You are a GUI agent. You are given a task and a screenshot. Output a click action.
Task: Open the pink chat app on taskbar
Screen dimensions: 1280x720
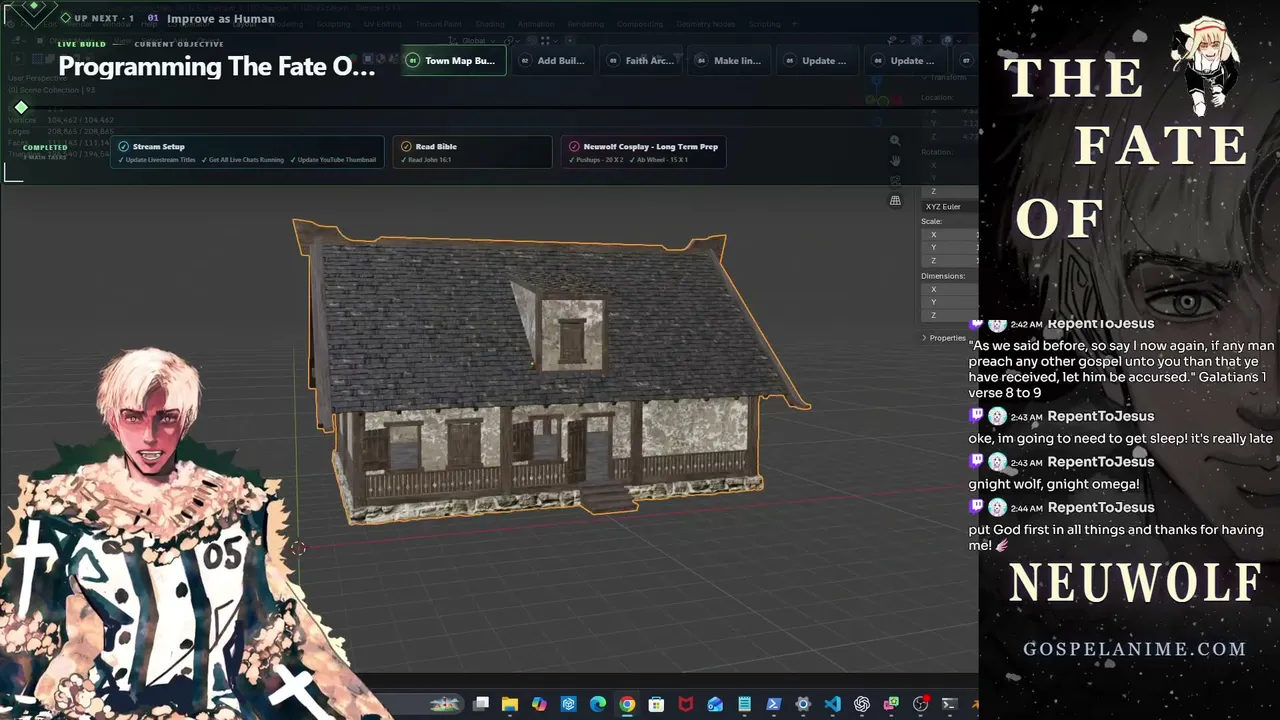[x=891, y=704]
